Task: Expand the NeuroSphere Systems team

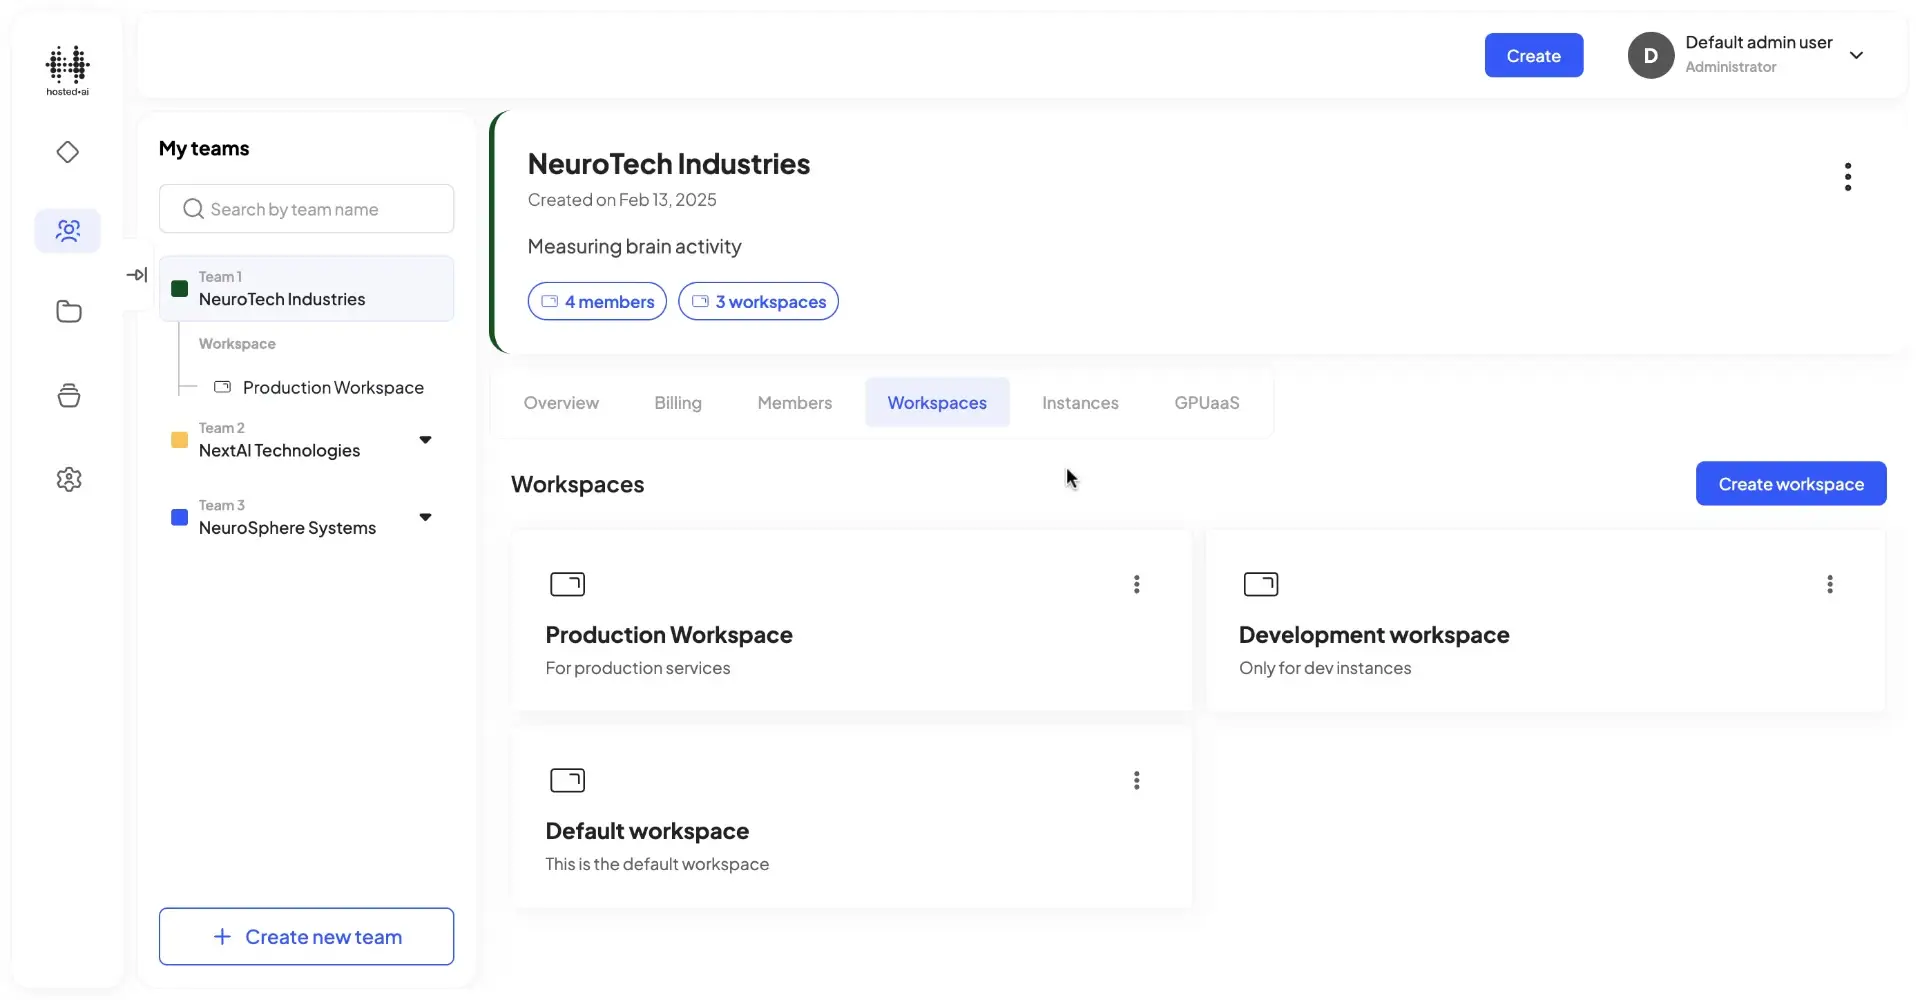Action: tap(425, 517)
